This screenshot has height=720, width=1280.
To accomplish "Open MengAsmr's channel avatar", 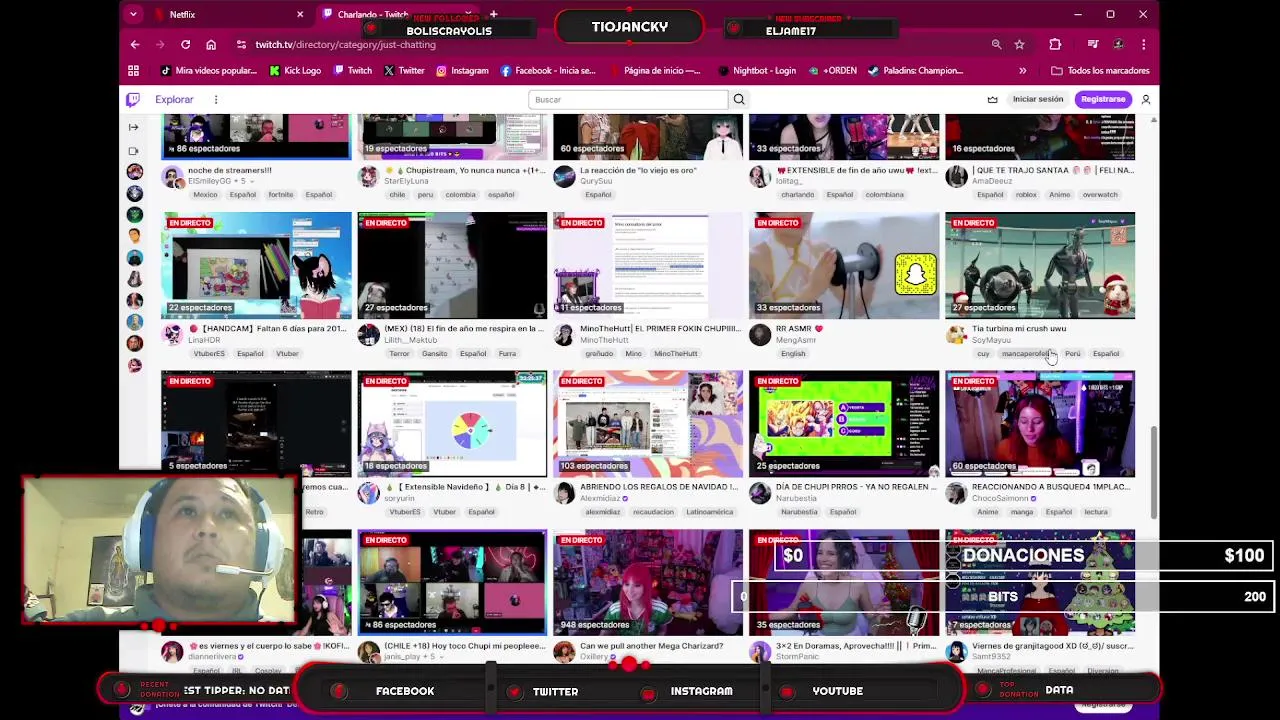I will pyautogui.click(x=760, y=334).
